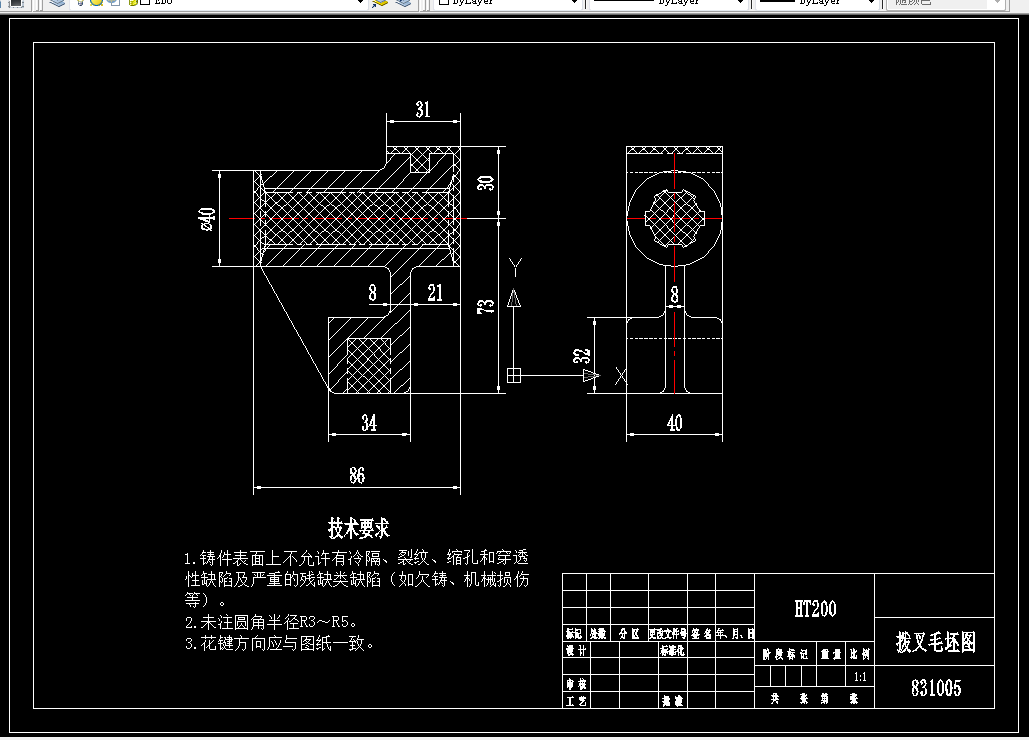Click note 3.花键方向应与图纸一致

pyautogui.click(x=280, y=644)
